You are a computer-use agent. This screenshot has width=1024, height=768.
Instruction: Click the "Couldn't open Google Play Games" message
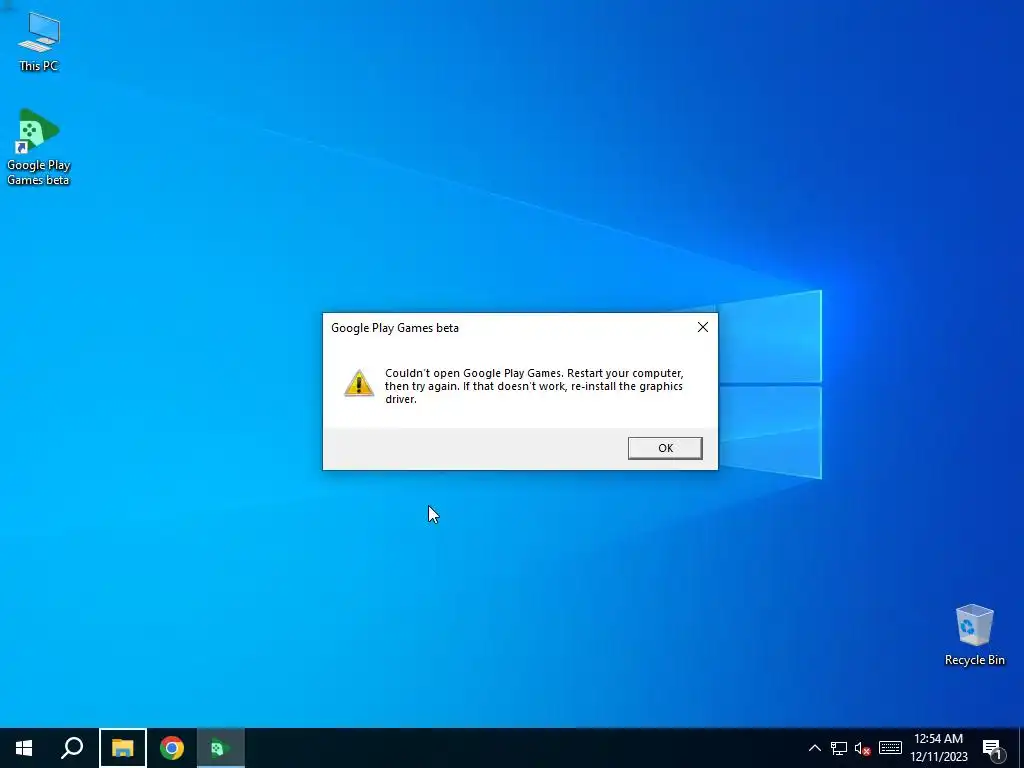coord(534,386)
